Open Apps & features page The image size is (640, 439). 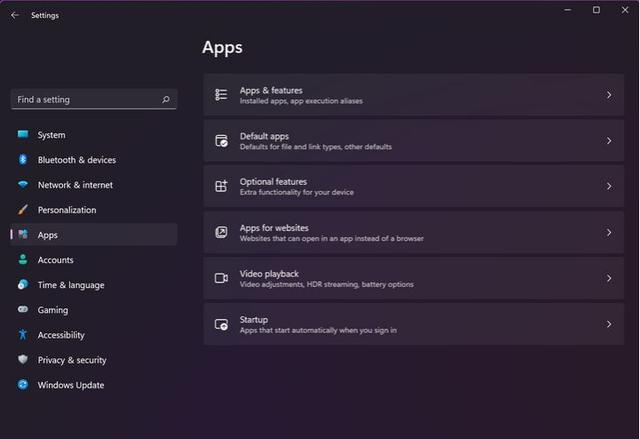[x=413, y=95]
